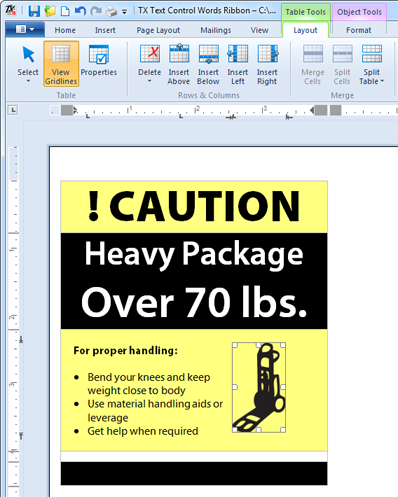
Task: Click the 'Get help when required' bullet
Action: [x=143, y=431]
